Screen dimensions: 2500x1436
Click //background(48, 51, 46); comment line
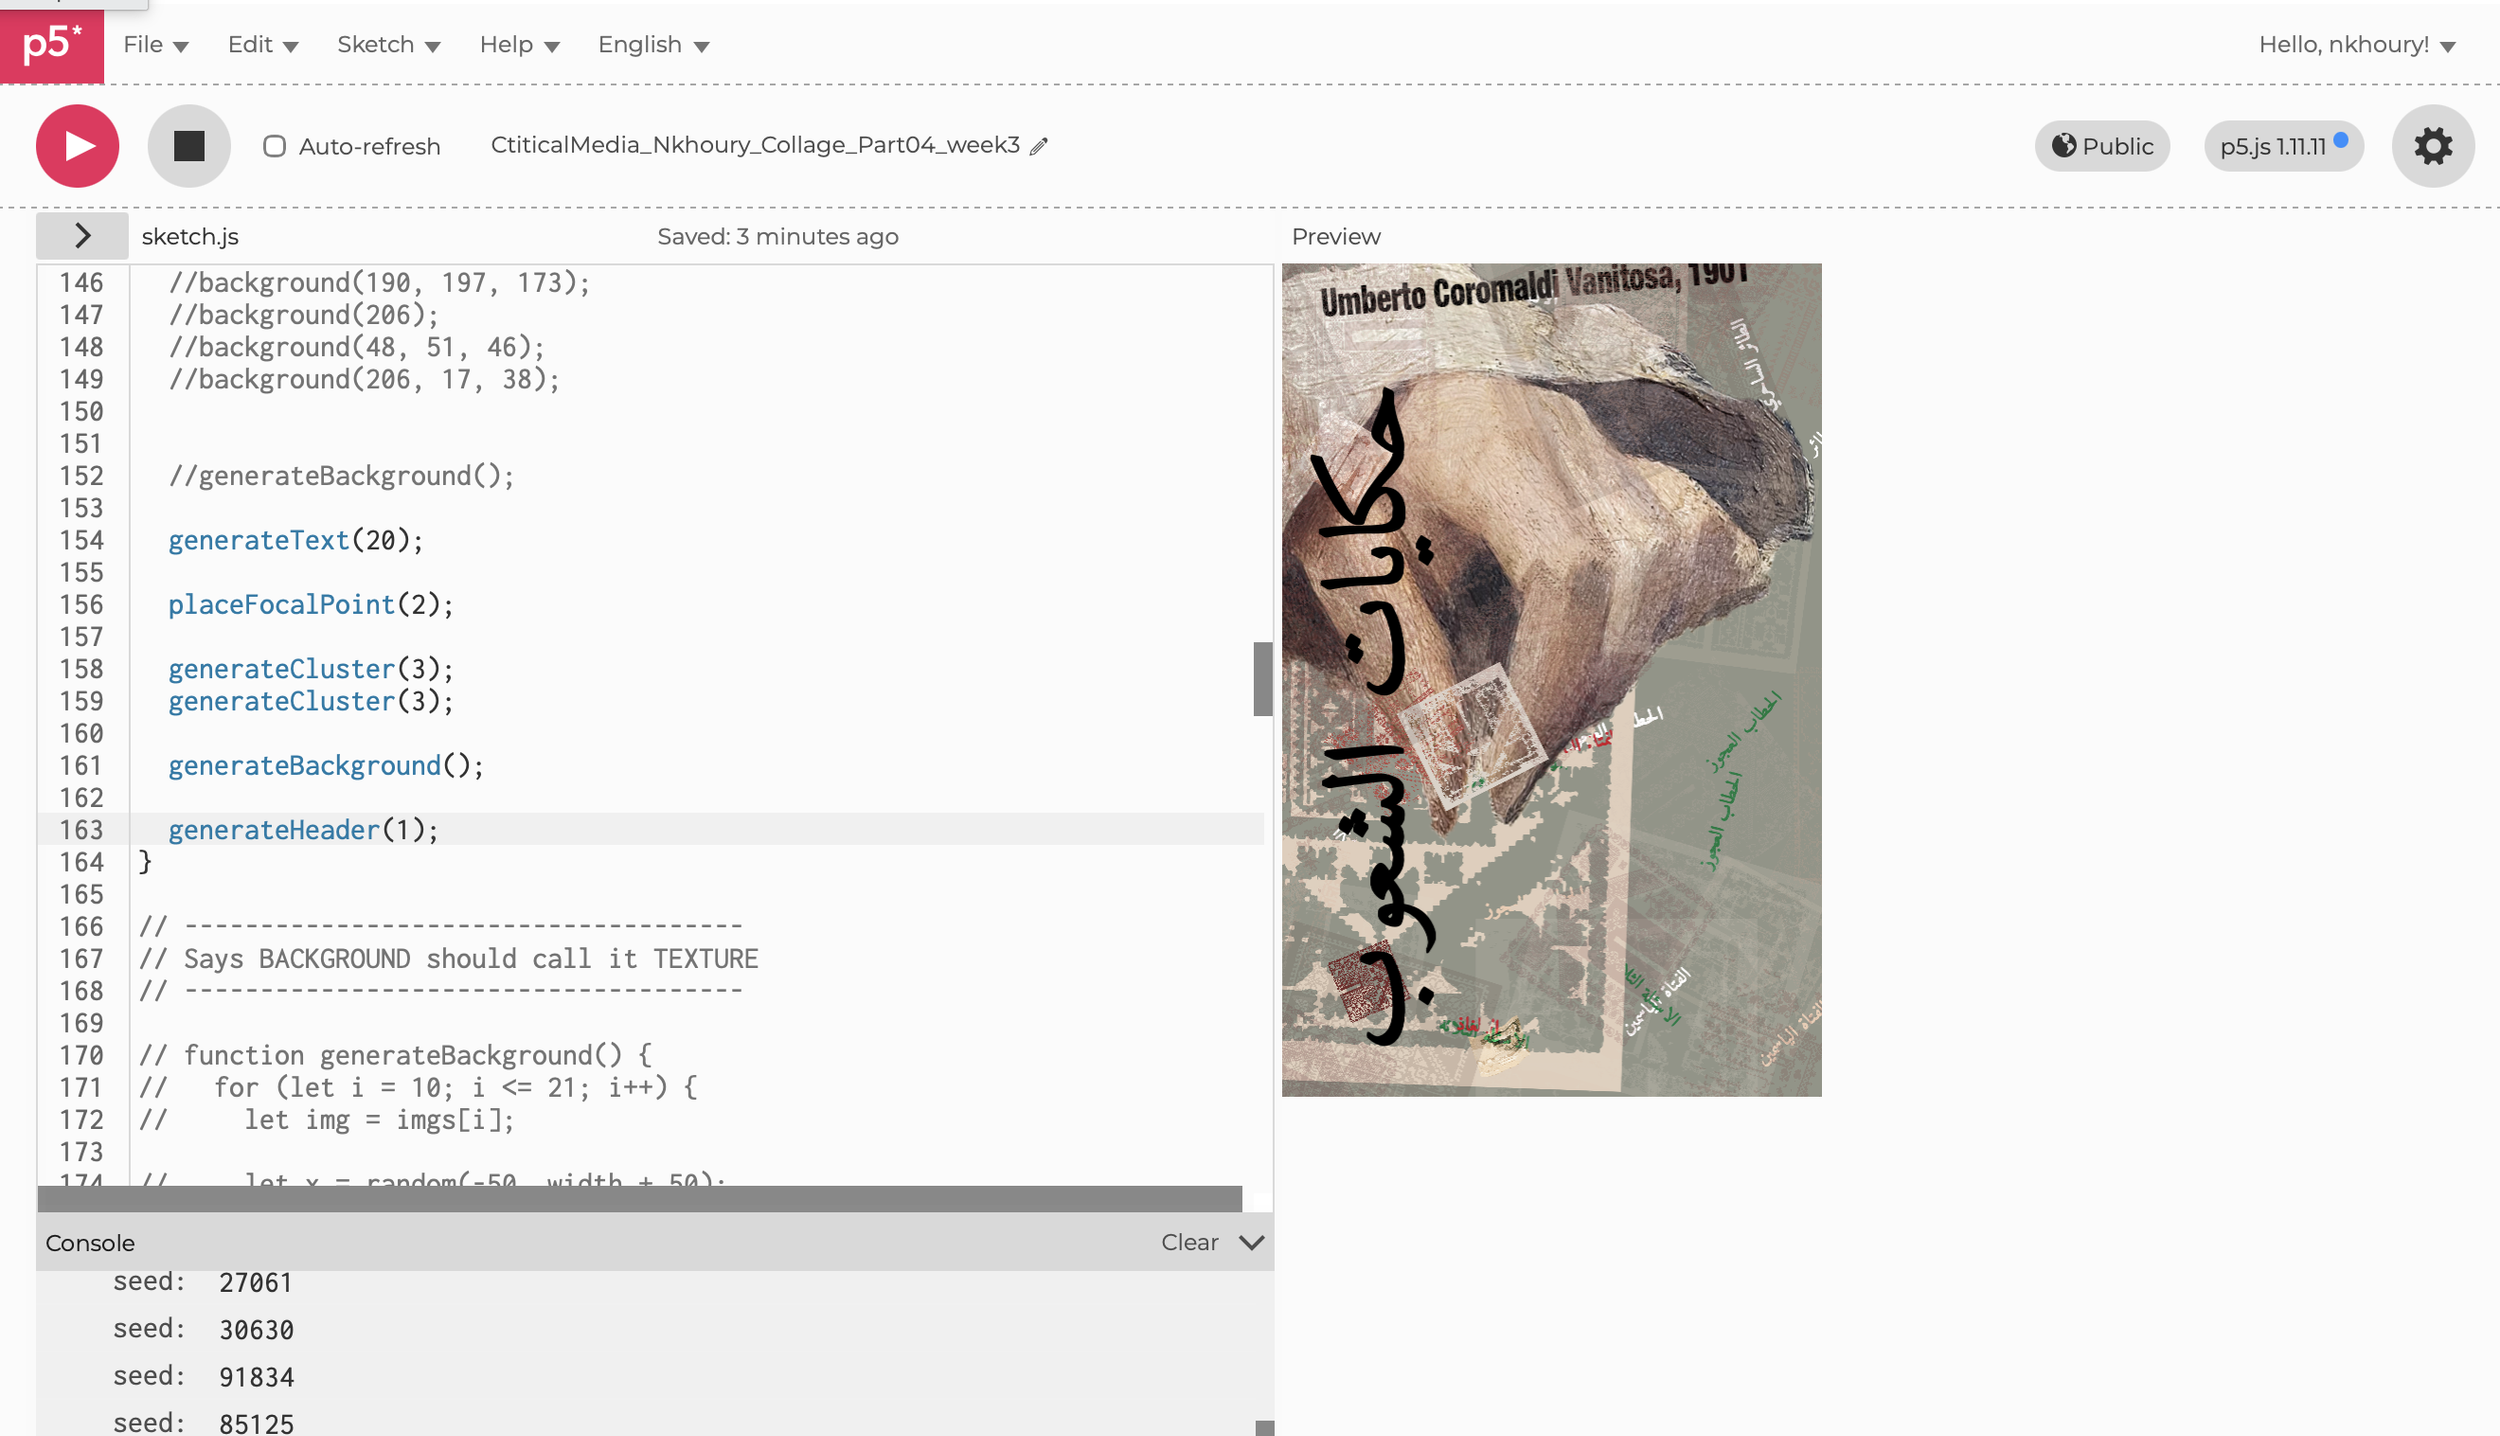click(x=356, y=346)
